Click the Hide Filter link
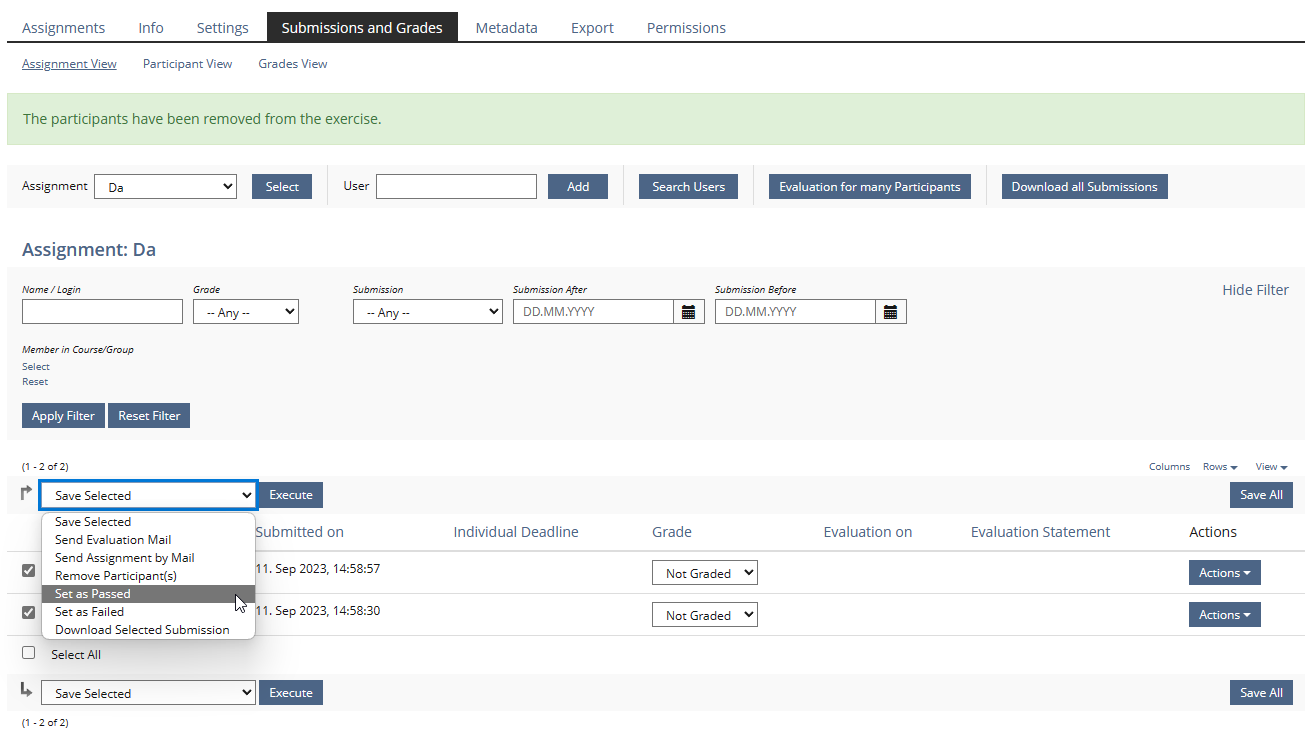The image size is (1315, 744). pyautogui.click(x=1255, y=290)
